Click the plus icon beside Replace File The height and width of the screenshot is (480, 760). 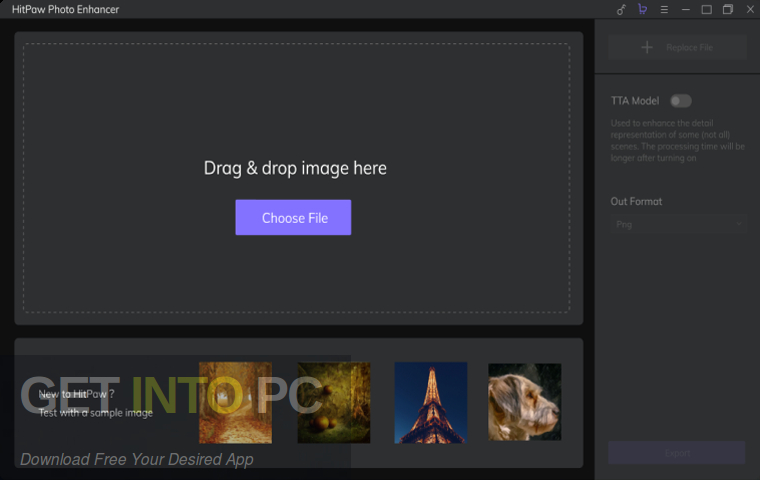pos(647,48)
